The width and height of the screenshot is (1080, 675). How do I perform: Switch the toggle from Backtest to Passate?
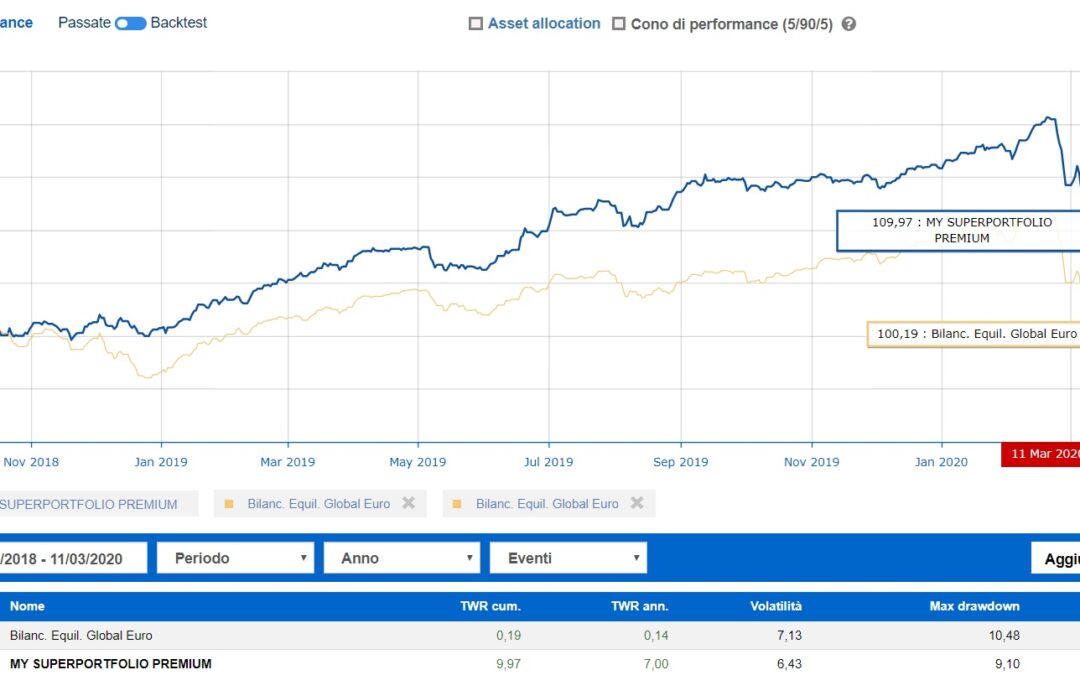(x=131, y=22)
